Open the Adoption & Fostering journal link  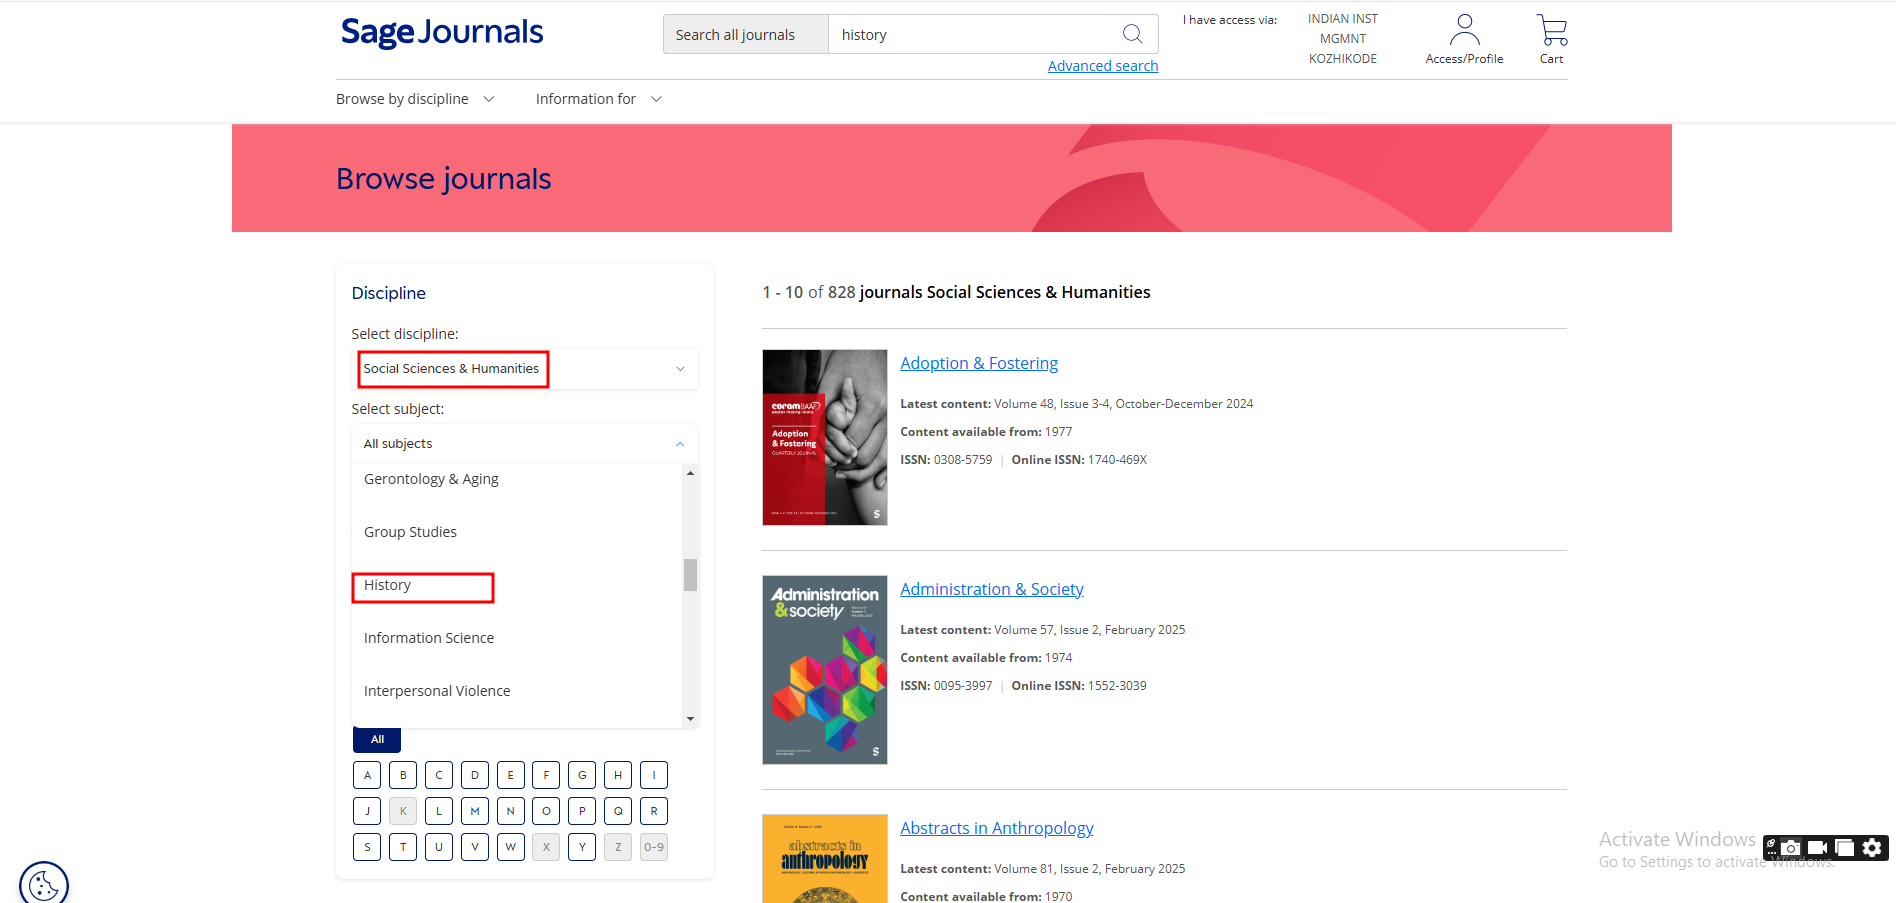(x=978, y=363)
